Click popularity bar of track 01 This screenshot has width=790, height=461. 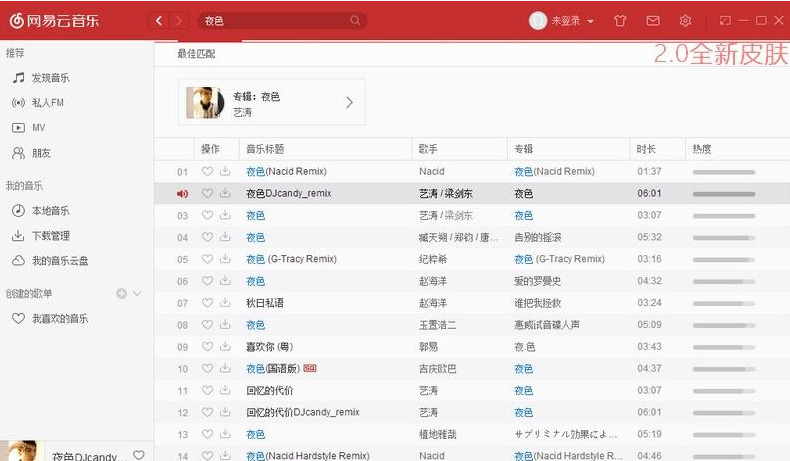(724, 172)
